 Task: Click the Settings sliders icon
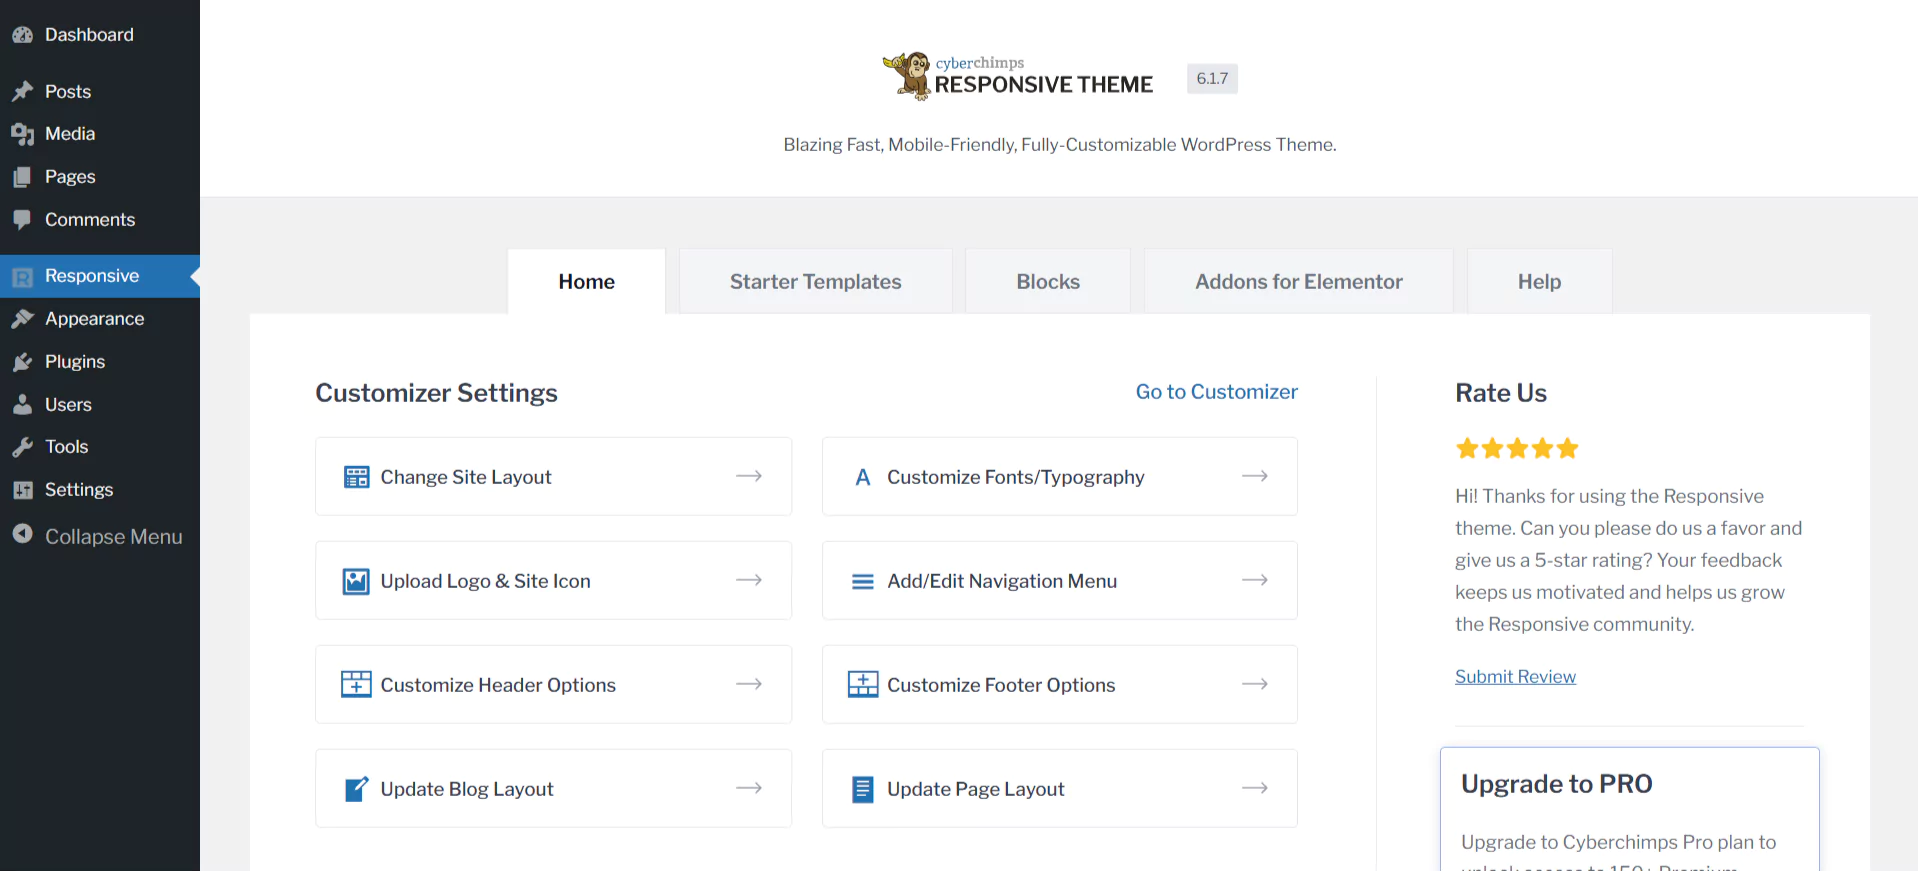point(23,490)
